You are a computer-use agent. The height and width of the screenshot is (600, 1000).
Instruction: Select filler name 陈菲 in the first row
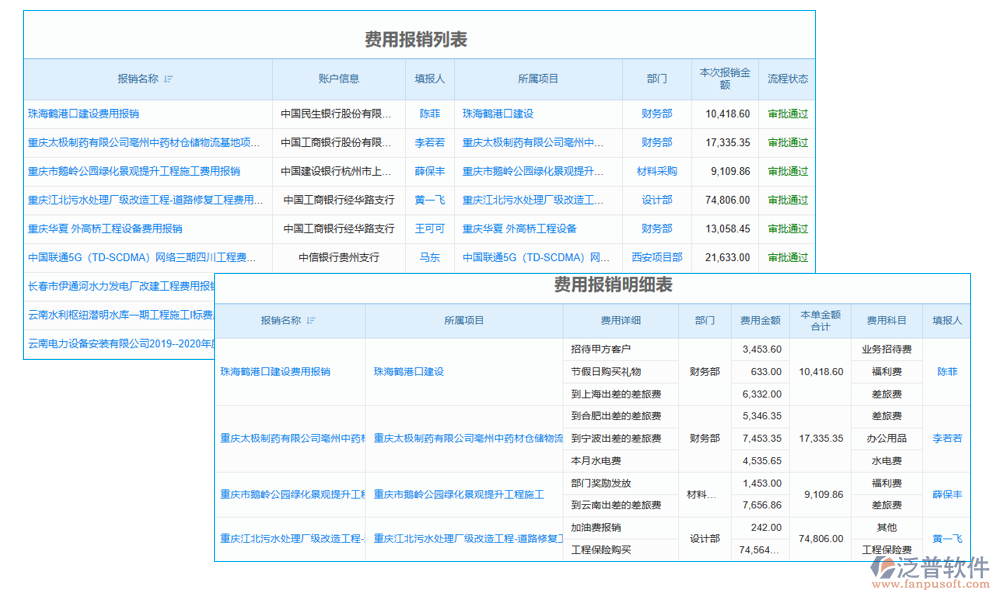click(430, 114)
